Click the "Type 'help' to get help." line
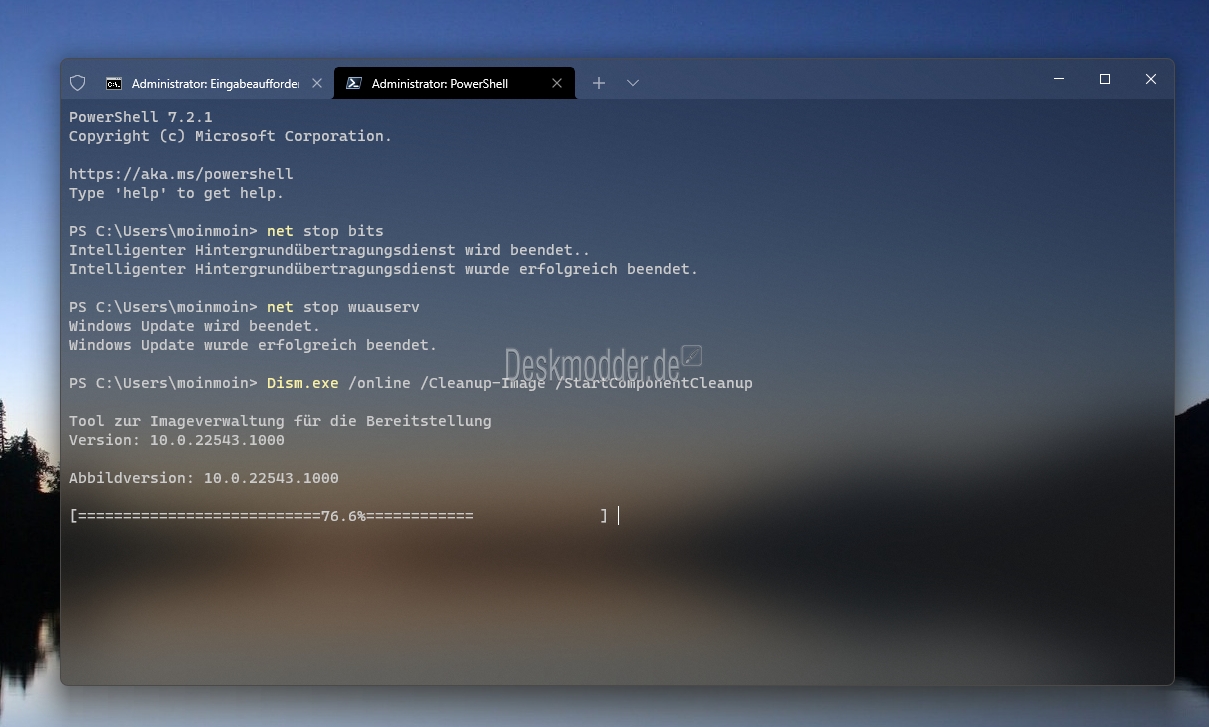The image size is (1209, 727). [177, 193]
